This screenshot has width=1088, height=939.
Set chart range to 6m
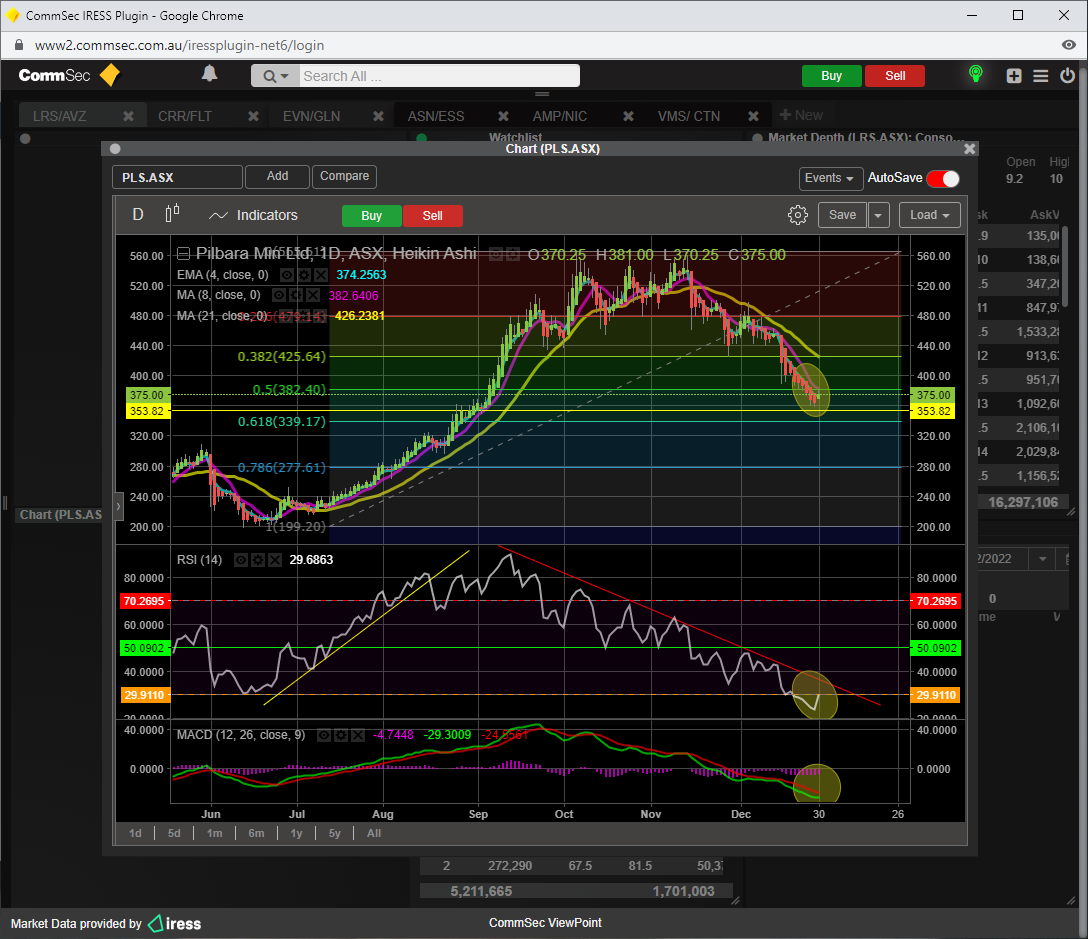point(256,833)
